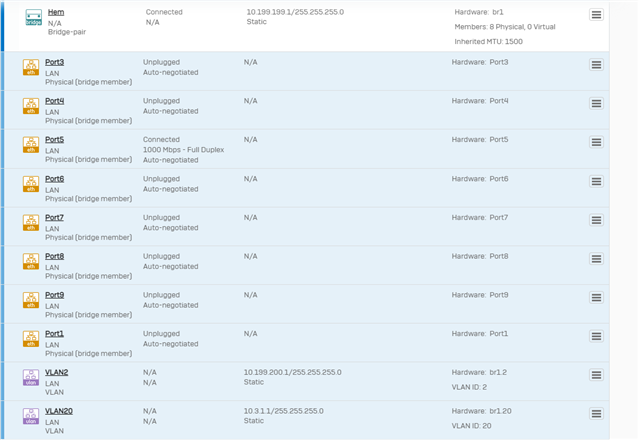
Task: Click the orange eth icon for Port9
Action: [x=31, y=300]
